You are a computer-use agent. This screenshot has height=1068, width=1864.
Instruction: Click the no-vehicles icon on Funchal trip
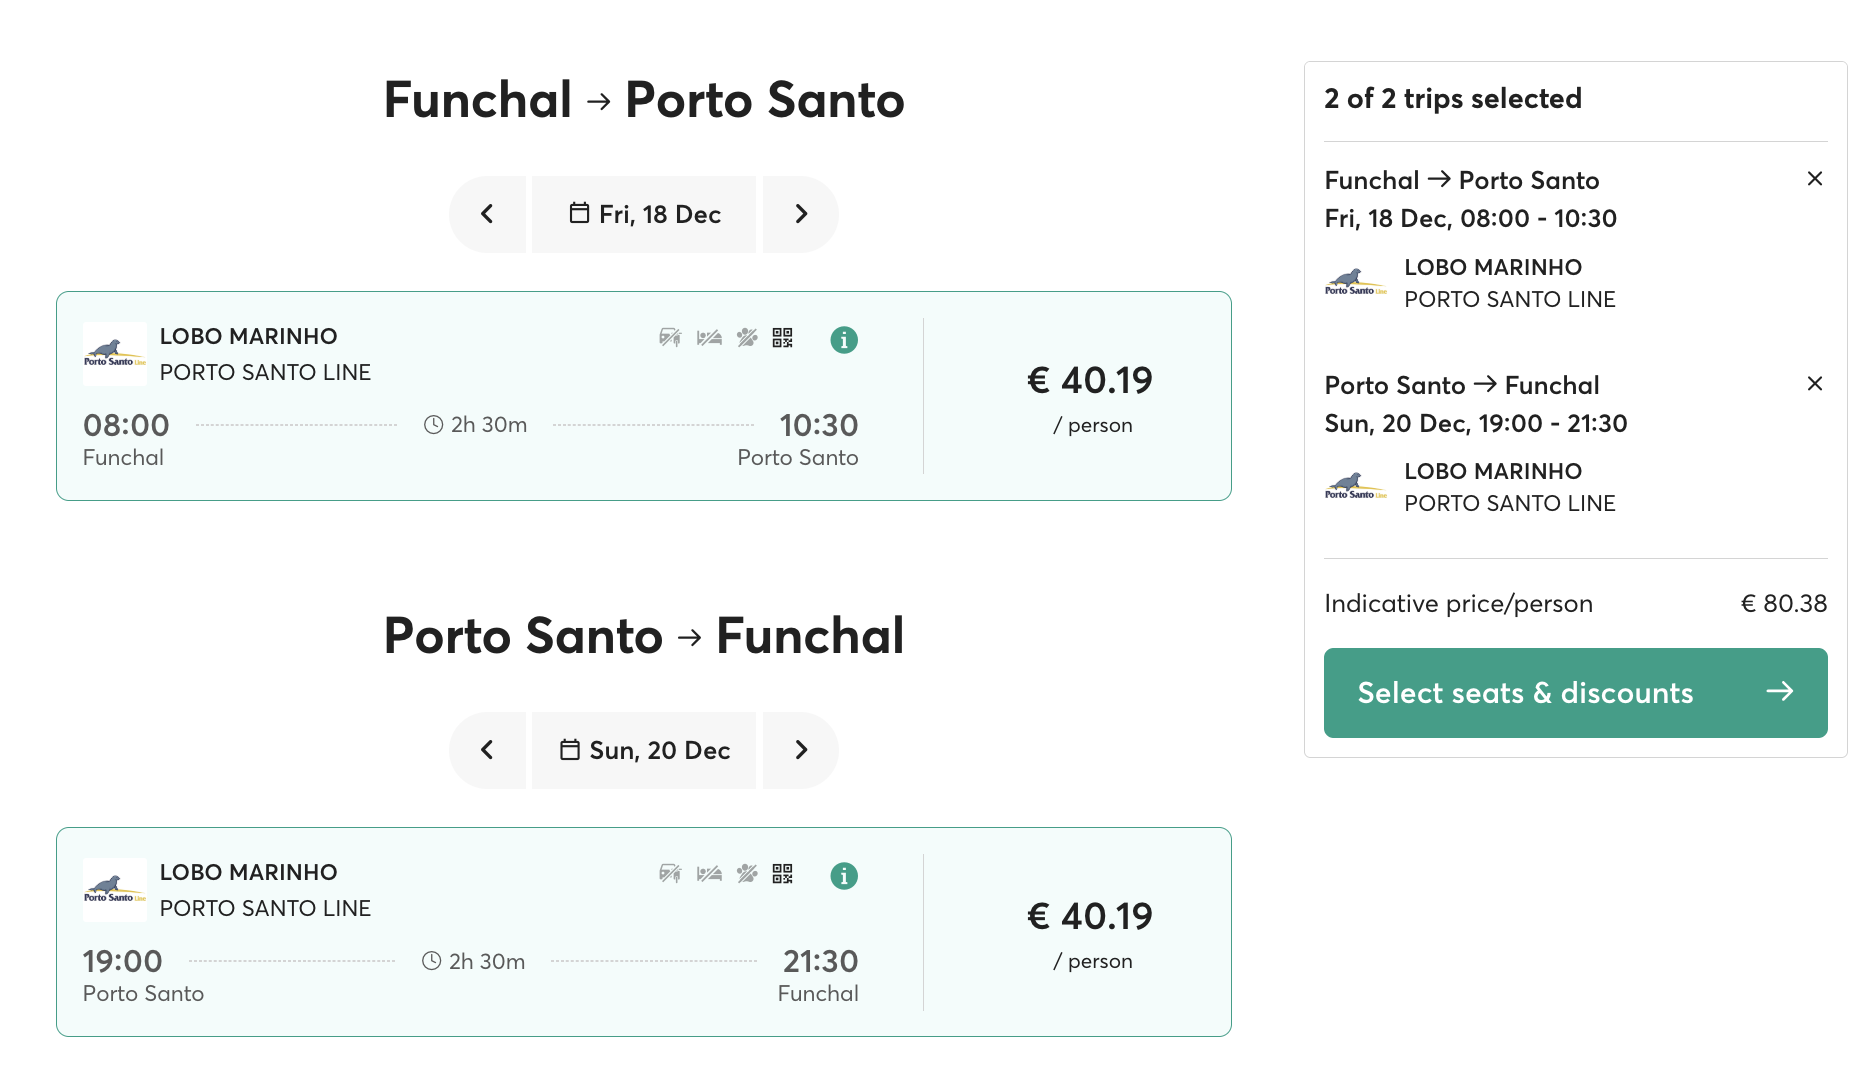point(670,338)
